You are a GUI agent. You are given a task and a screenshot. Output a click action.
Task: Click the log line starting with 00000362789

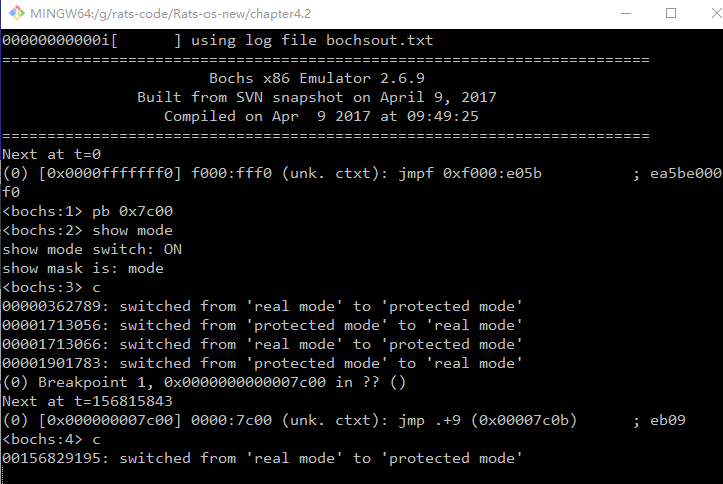(x=263, y=306)
